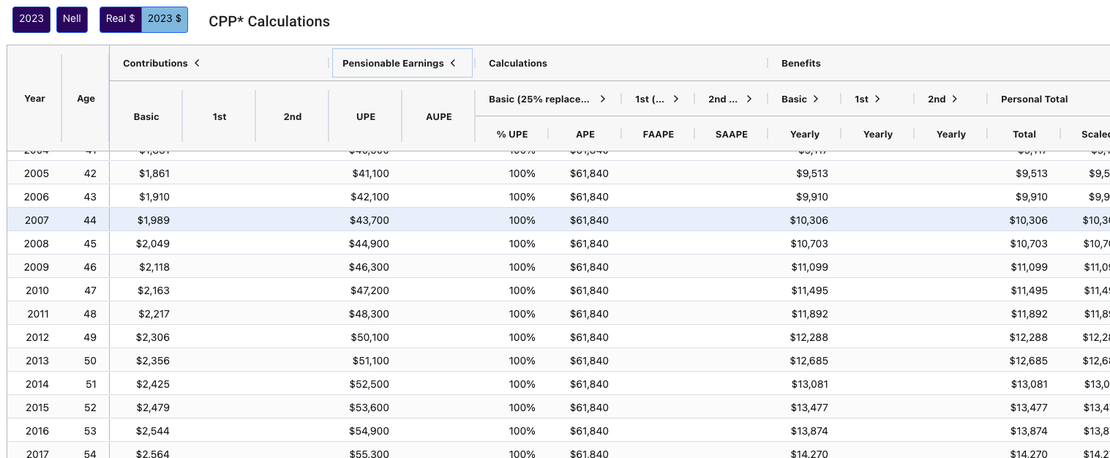Viewport: 1110px width, 458px height.
Task: Click the FAAPE column header
Action: [x=658, y=134]
